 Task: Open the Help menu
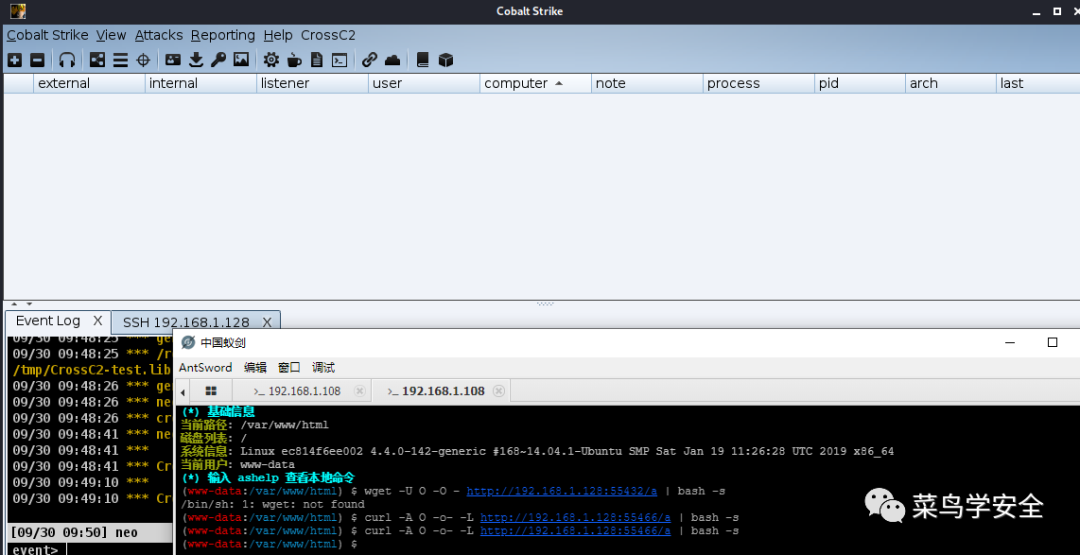pos(278,35)
